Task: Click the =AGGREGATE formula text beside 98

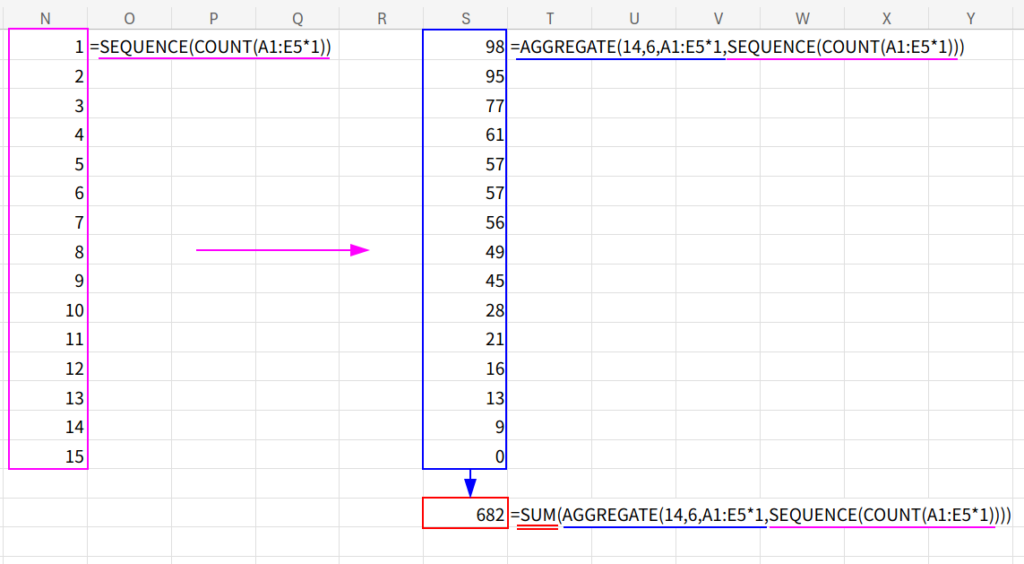Action: pyautogui.click(x=736, y=47)
